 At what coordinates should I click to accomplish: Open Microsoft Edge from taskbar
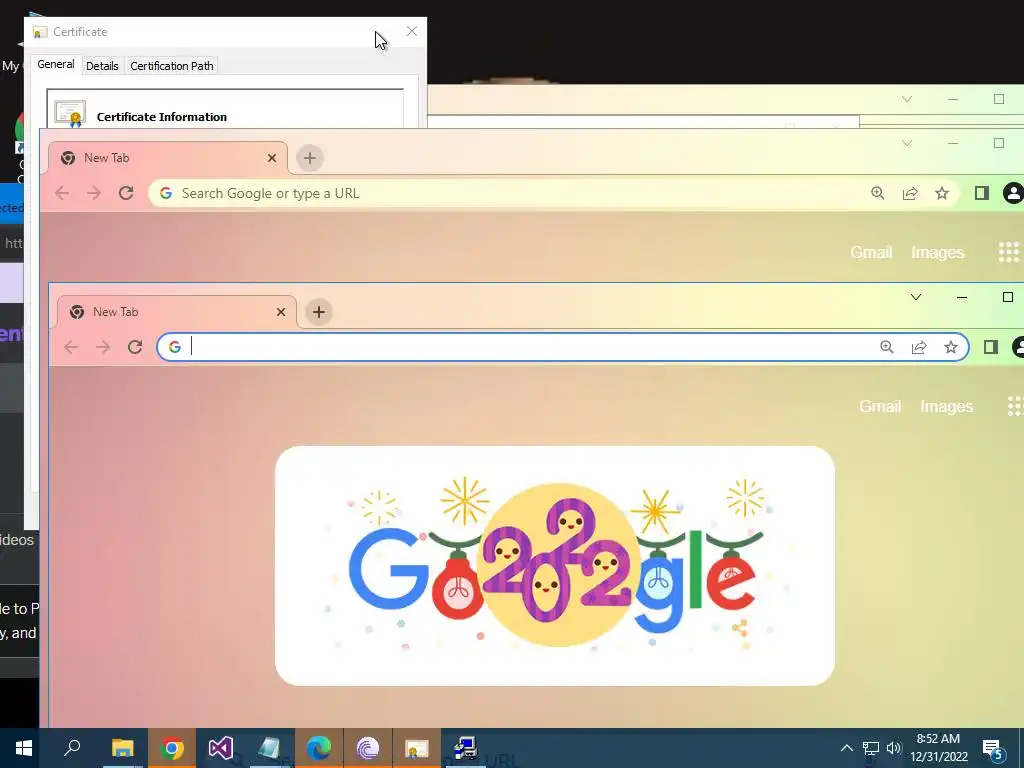(319, 748)
